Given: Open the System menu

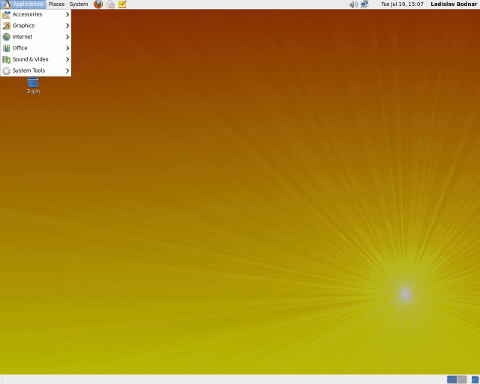Looking at the screenshot, I should pos(79,4).
